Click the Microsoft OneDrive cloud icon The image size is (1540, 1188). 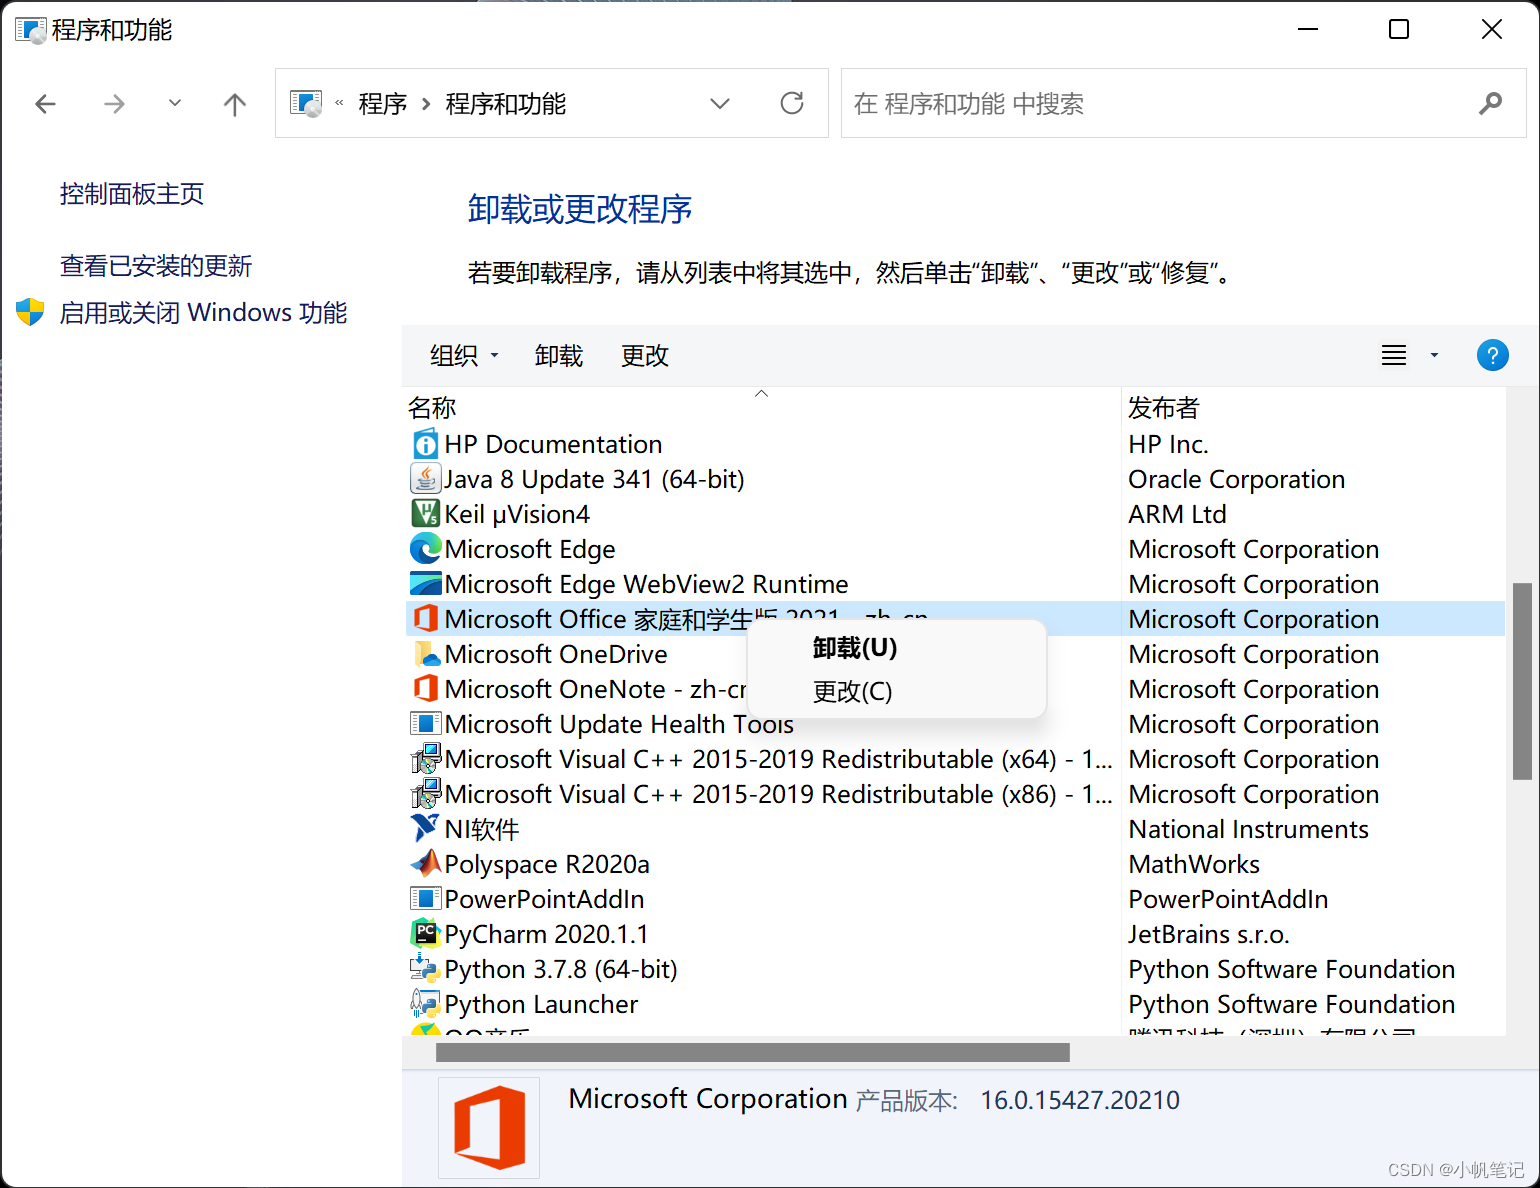pyautogui.click(x=426, y=654)
